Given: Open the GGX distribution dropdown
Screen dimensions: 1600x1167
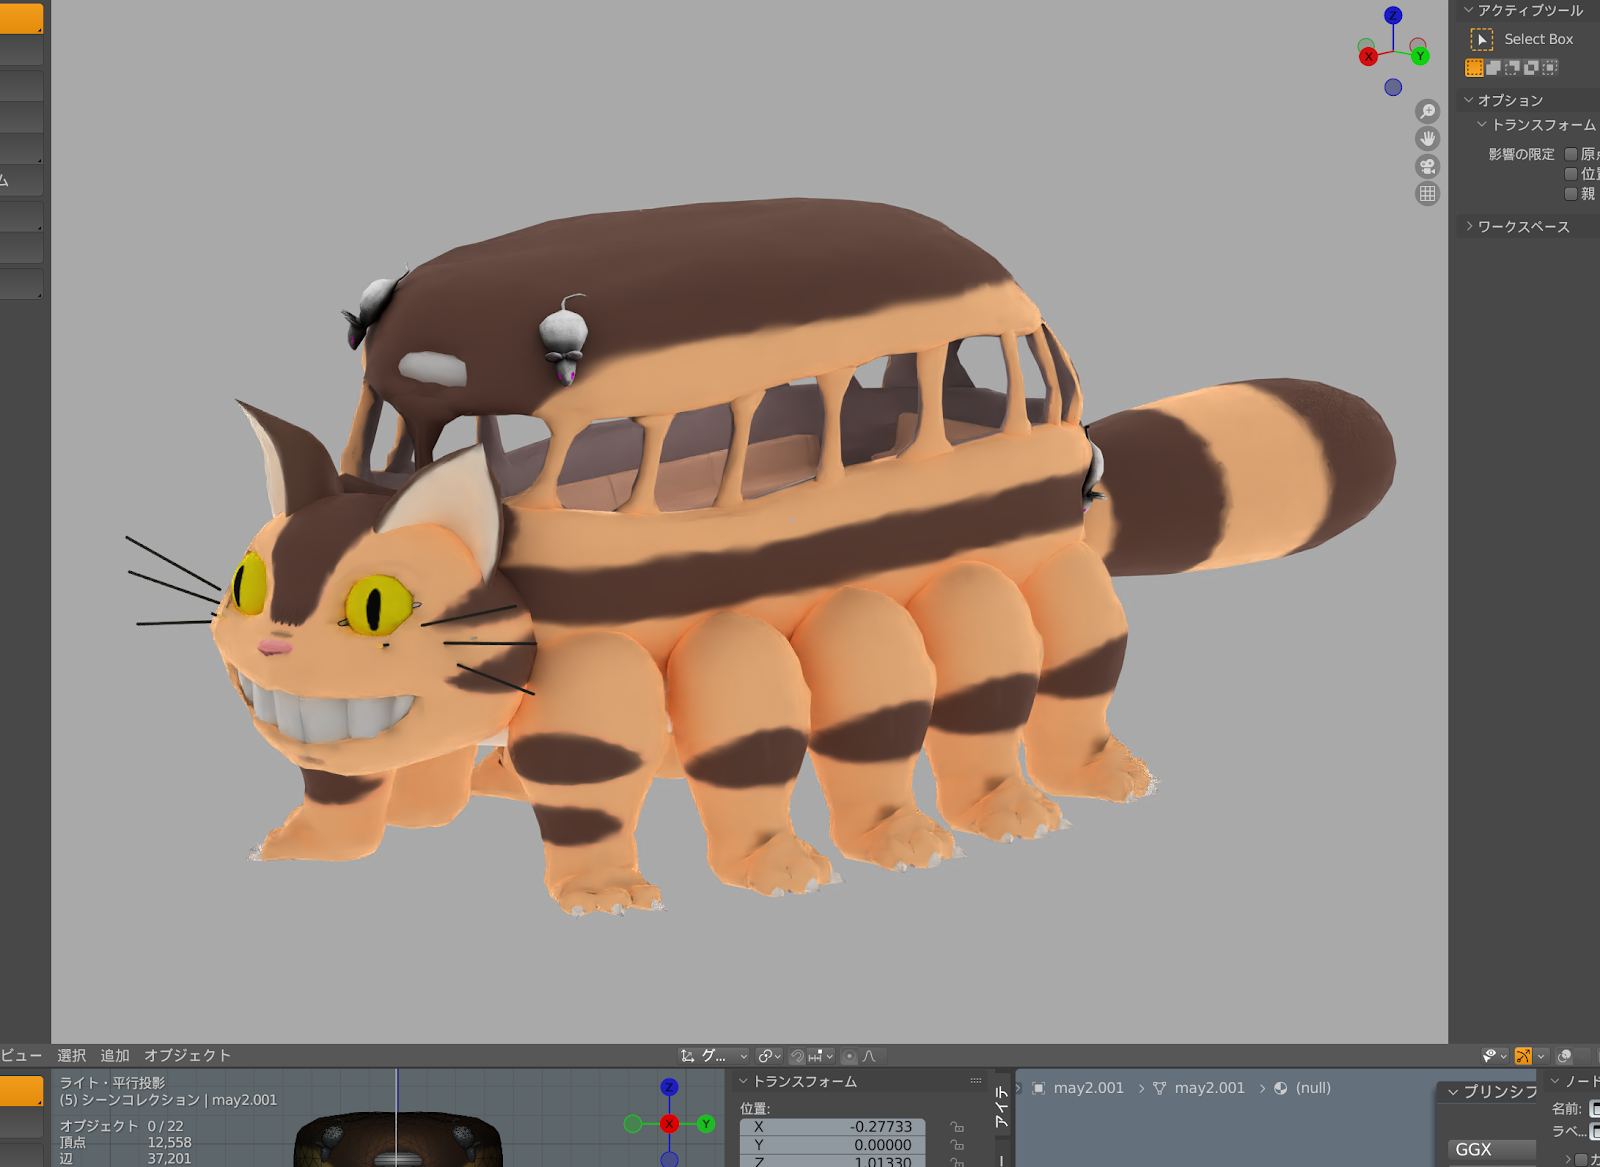Looking at the screenshot, I should [x=1491, y=1150].
